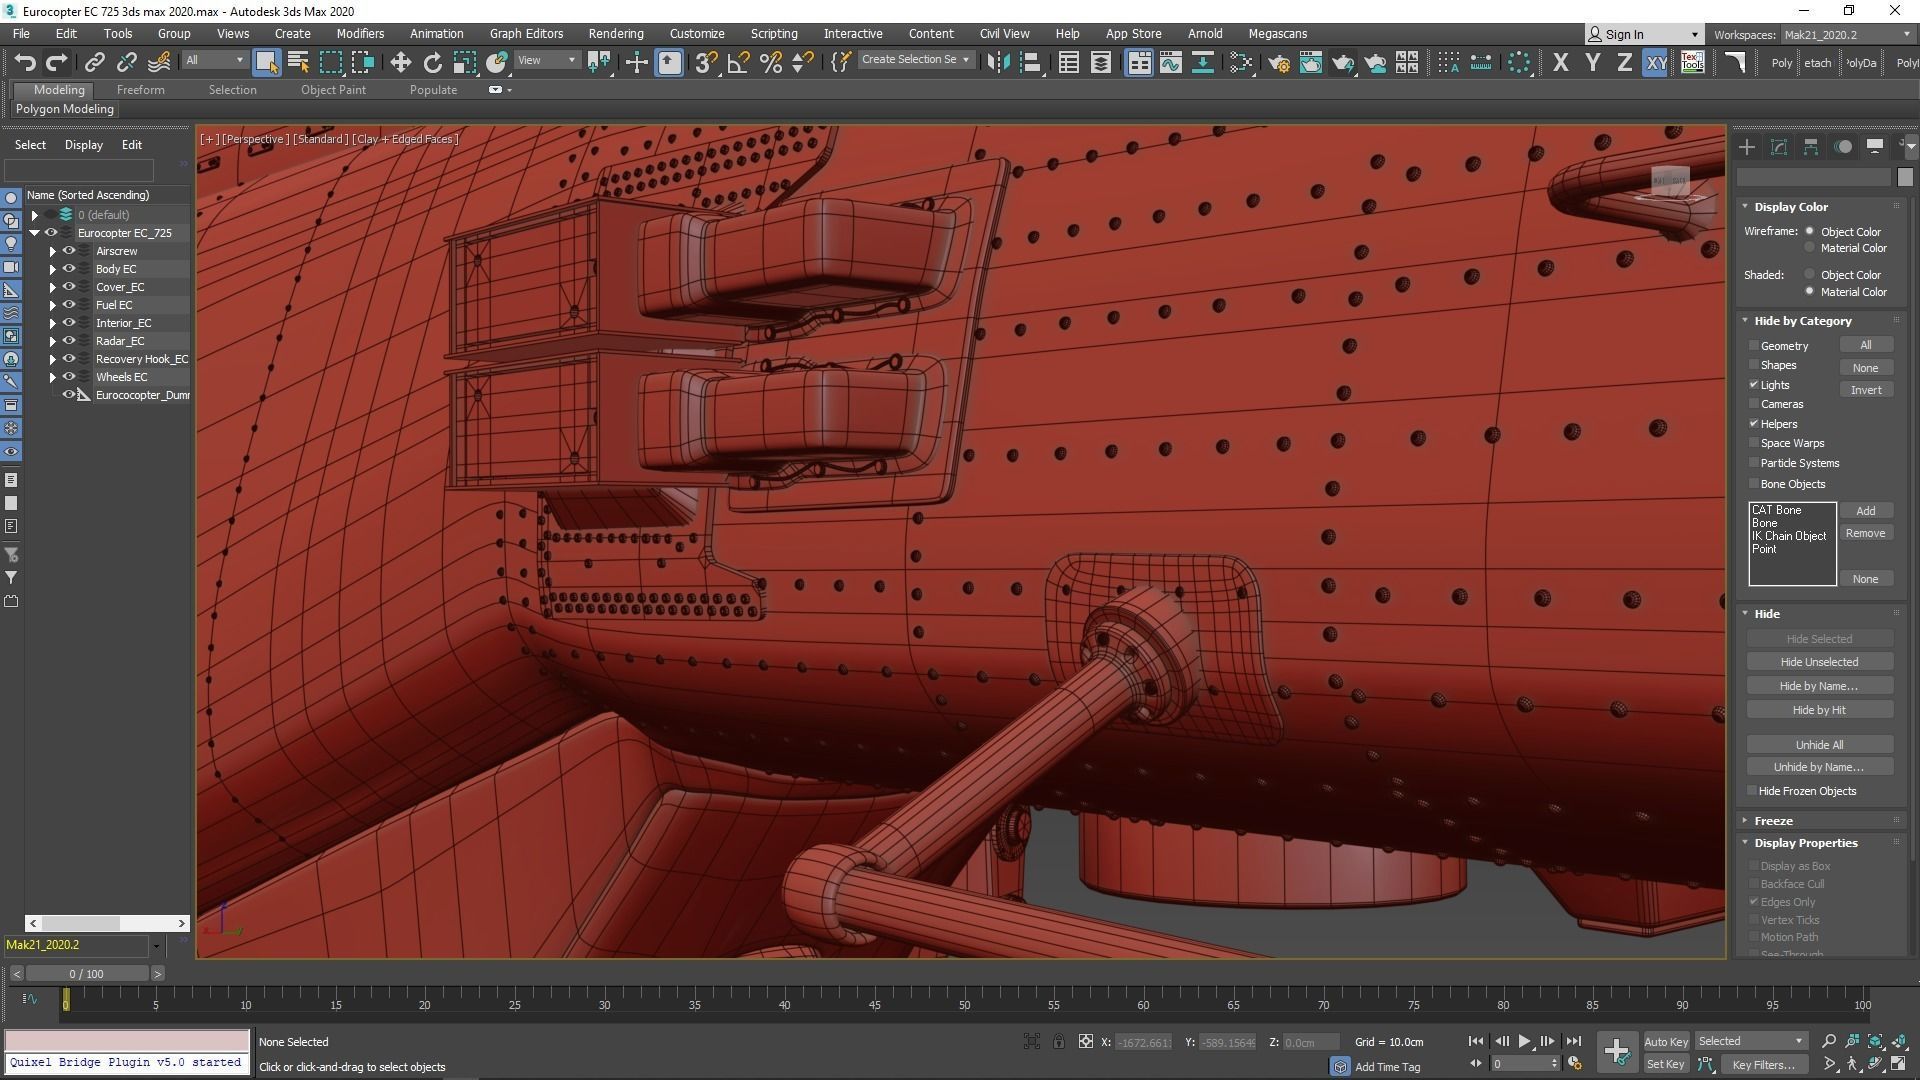The width and height of the screenshot is (1920, 1080).
Task: Select Wireframe Material Color radio
Action: point(1809,248)
